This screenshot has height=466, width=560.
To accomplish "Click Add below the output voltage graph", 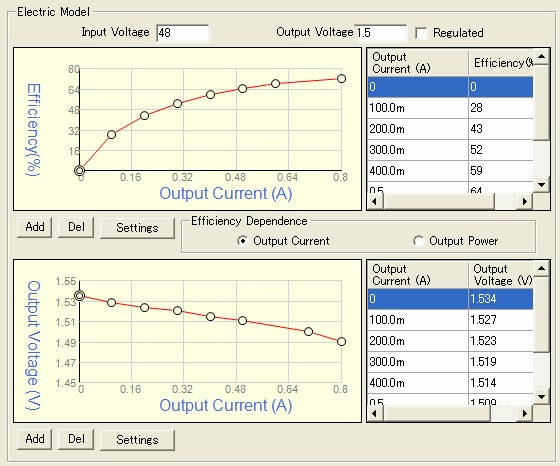I will tap(35, 439).
